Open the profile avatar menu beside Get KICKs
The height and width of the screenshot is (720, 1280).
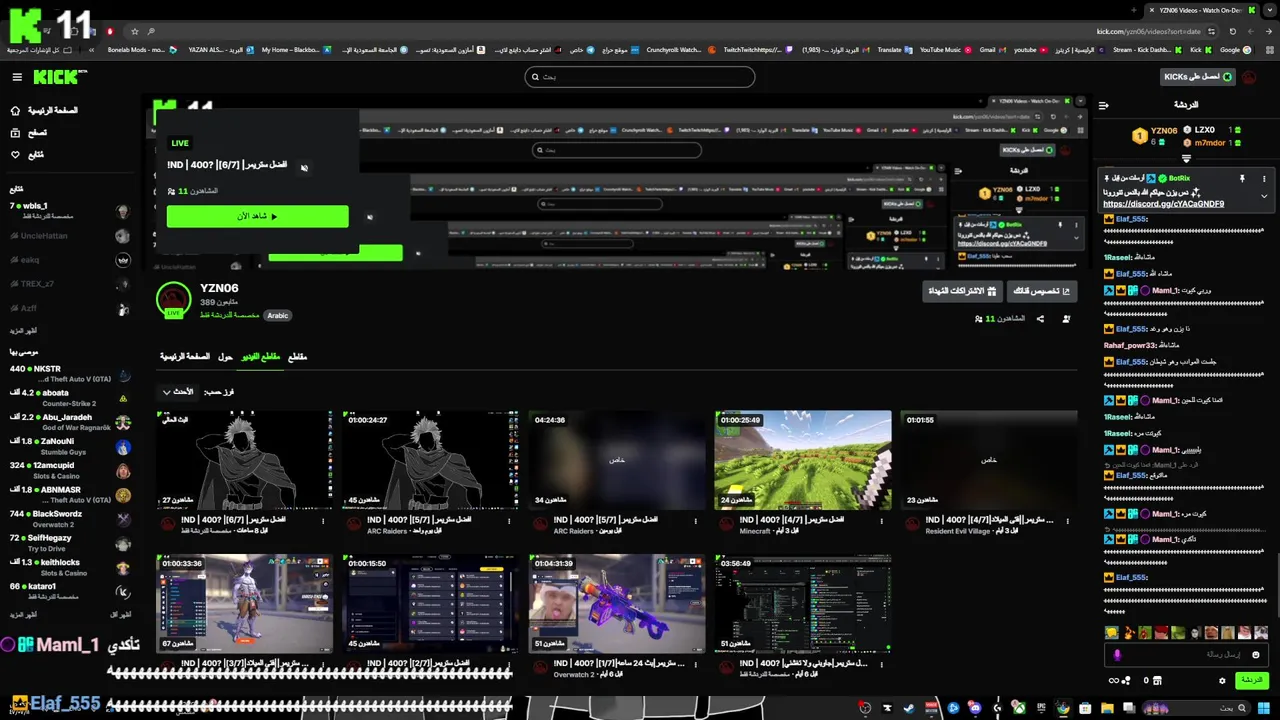coord(1249,77)
